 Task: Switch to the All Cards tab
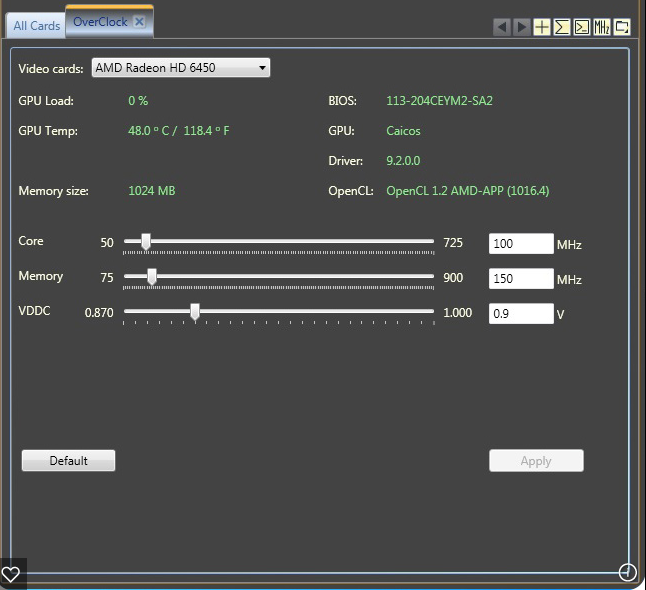point(36,26)
